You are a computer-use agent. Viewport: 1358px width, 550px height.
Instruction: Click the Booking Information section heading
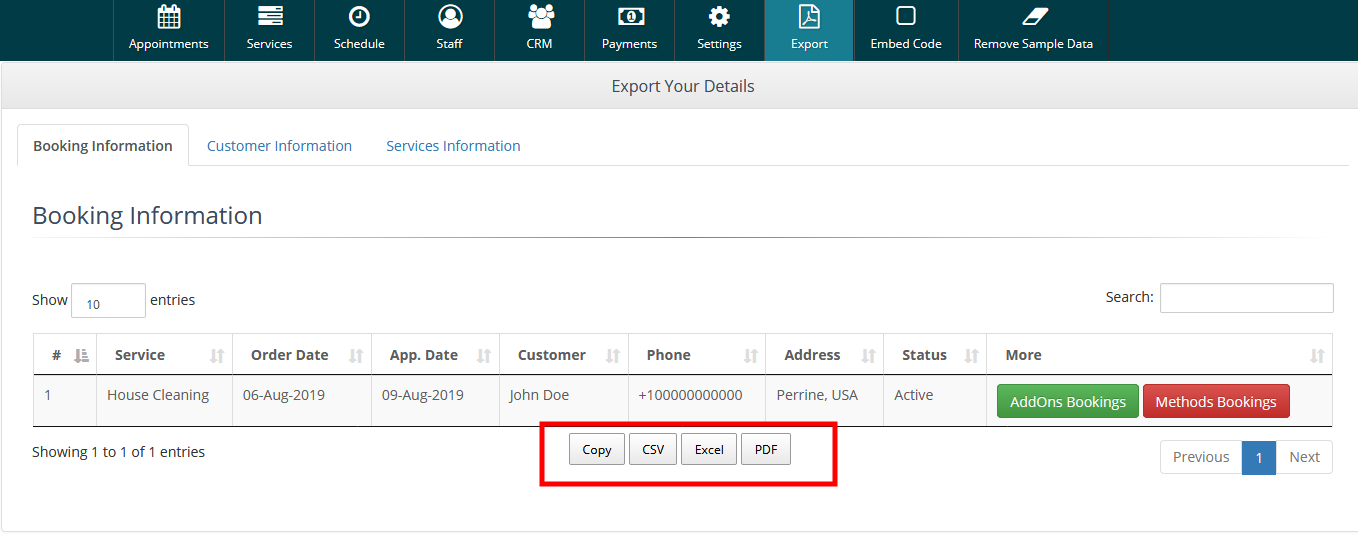tap(147, 216)
